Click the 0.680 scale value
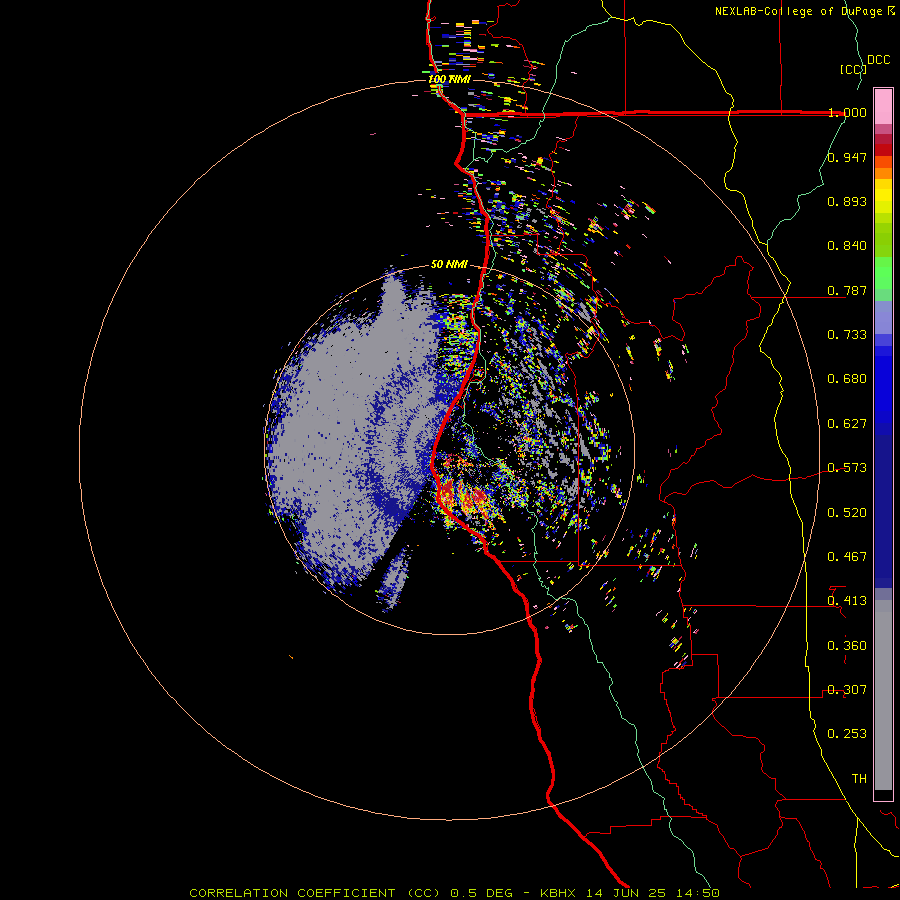900x900 pixels. 847,379
